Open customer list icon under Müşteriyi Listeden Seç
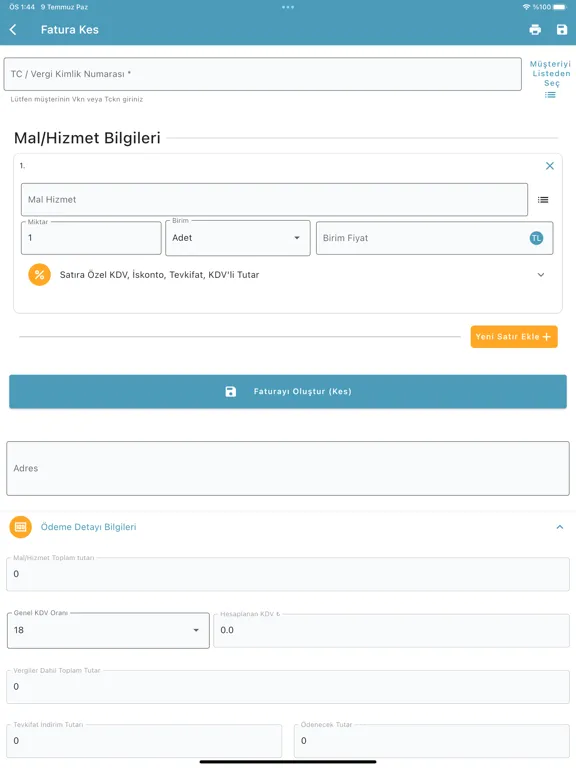Image resolution: width=576 pixels, height=768 pixels. (550, 95)
